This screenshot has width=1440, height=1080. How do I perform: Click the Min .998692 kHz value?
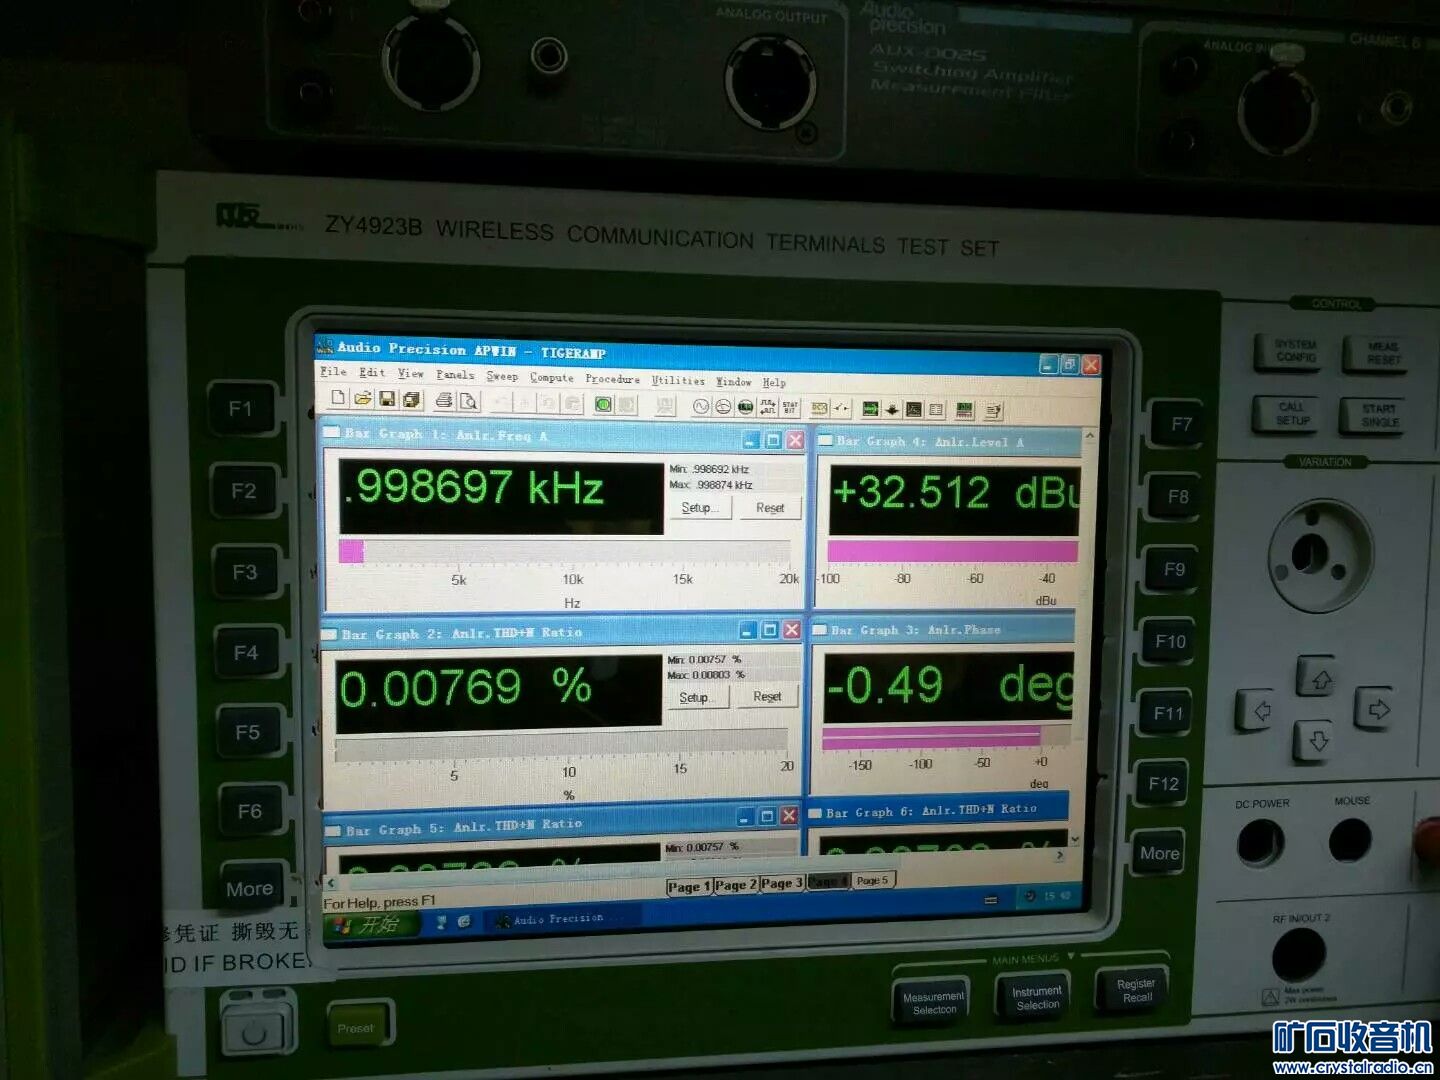(x=710, y=469)
